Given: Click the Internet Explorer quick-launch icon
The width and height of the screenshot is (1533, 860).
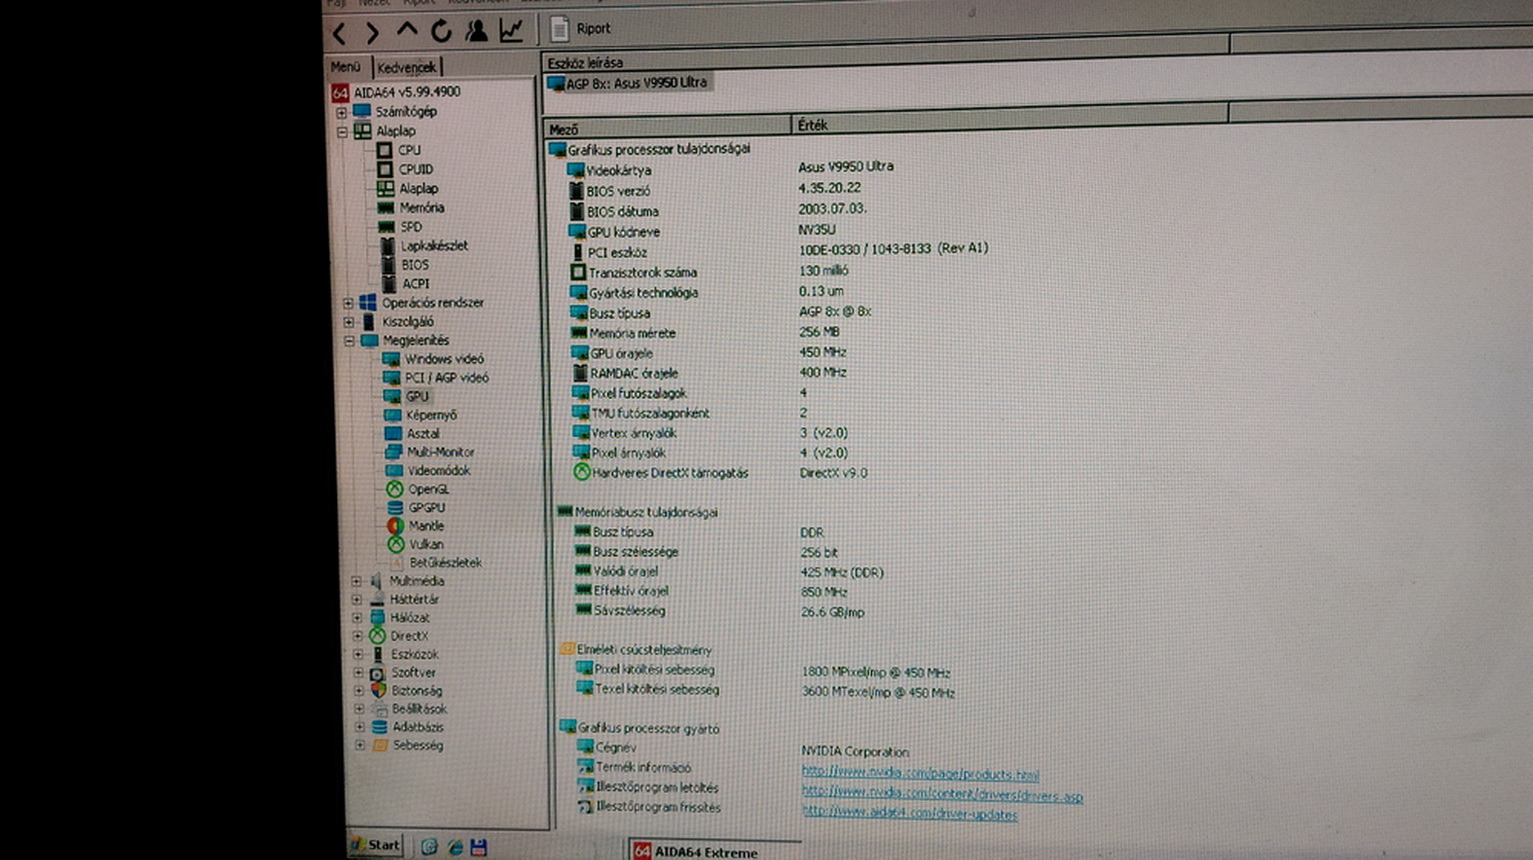Looking at the screenshot, I should pos(455,847).
